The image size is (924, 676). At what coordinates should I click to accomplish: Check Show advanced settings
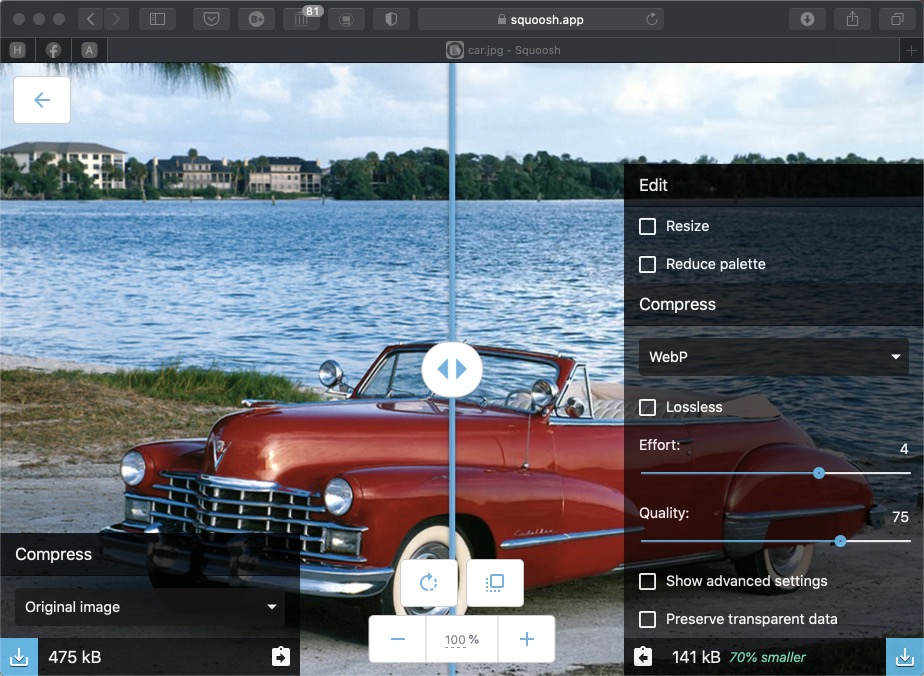[x=648, y=581]
